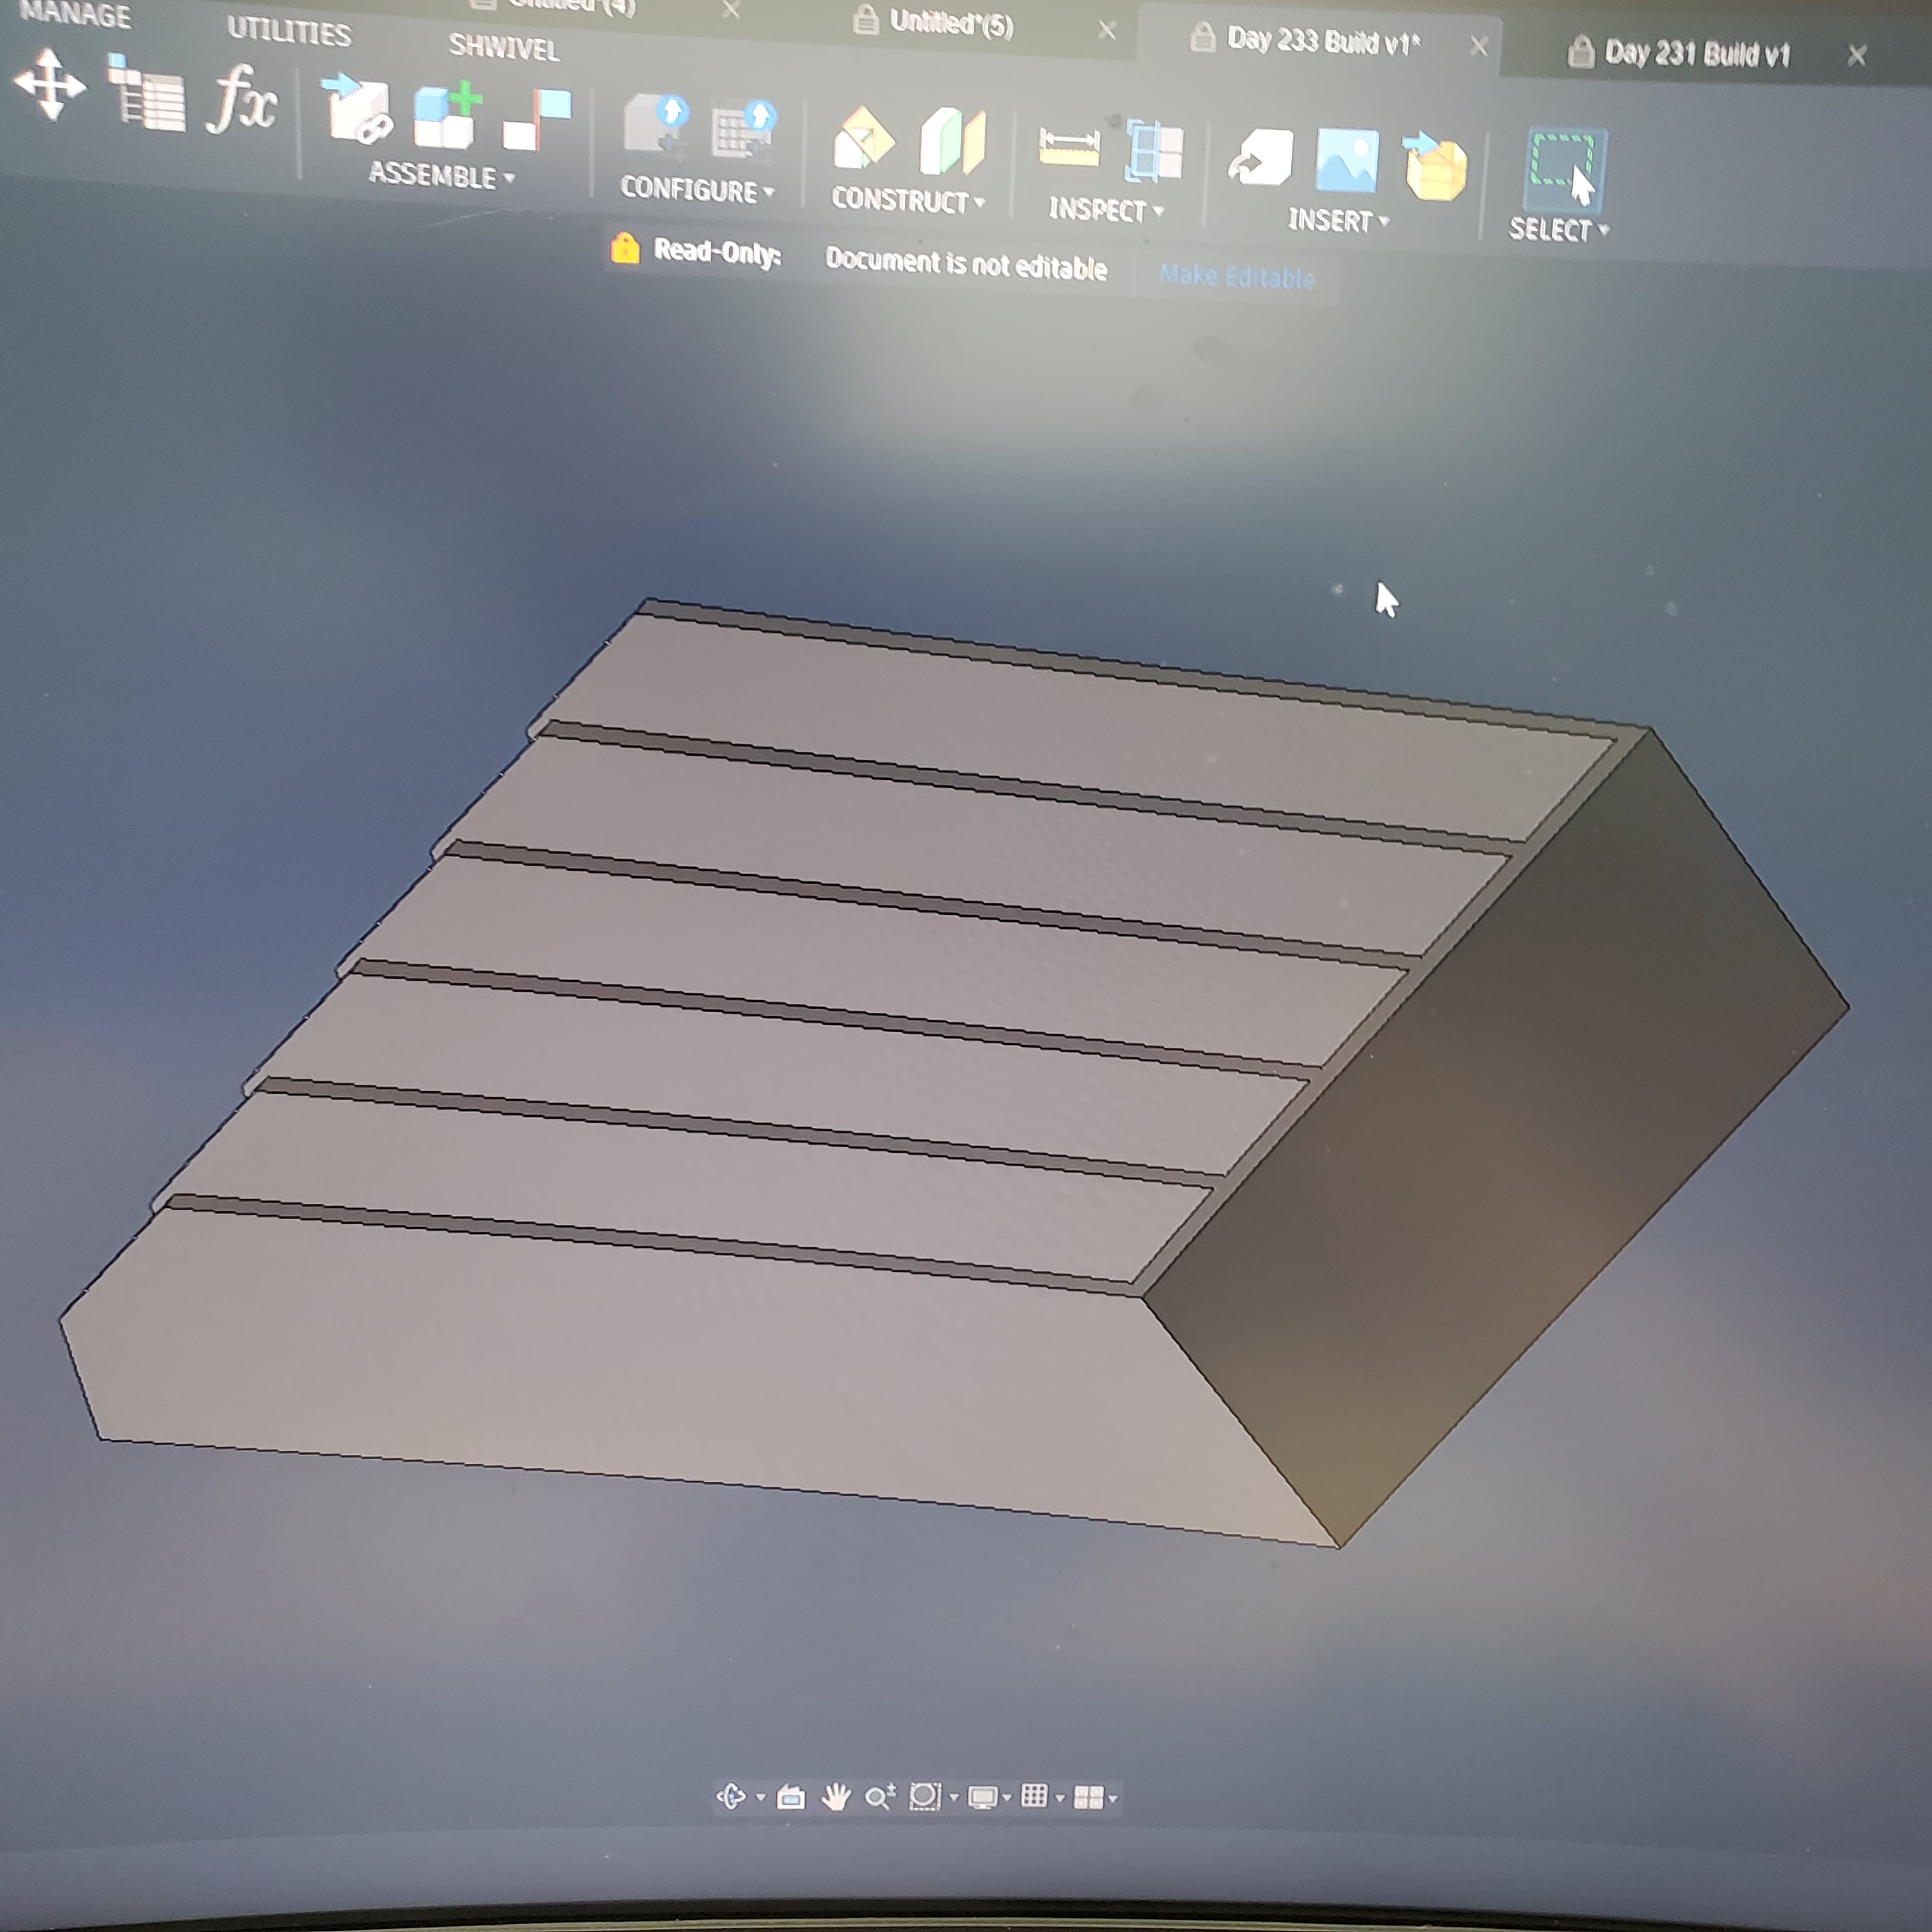Expand the Zoom Window options arrow
1932x1932 pixels.
pyautogui.click(x=954, y=1798)
